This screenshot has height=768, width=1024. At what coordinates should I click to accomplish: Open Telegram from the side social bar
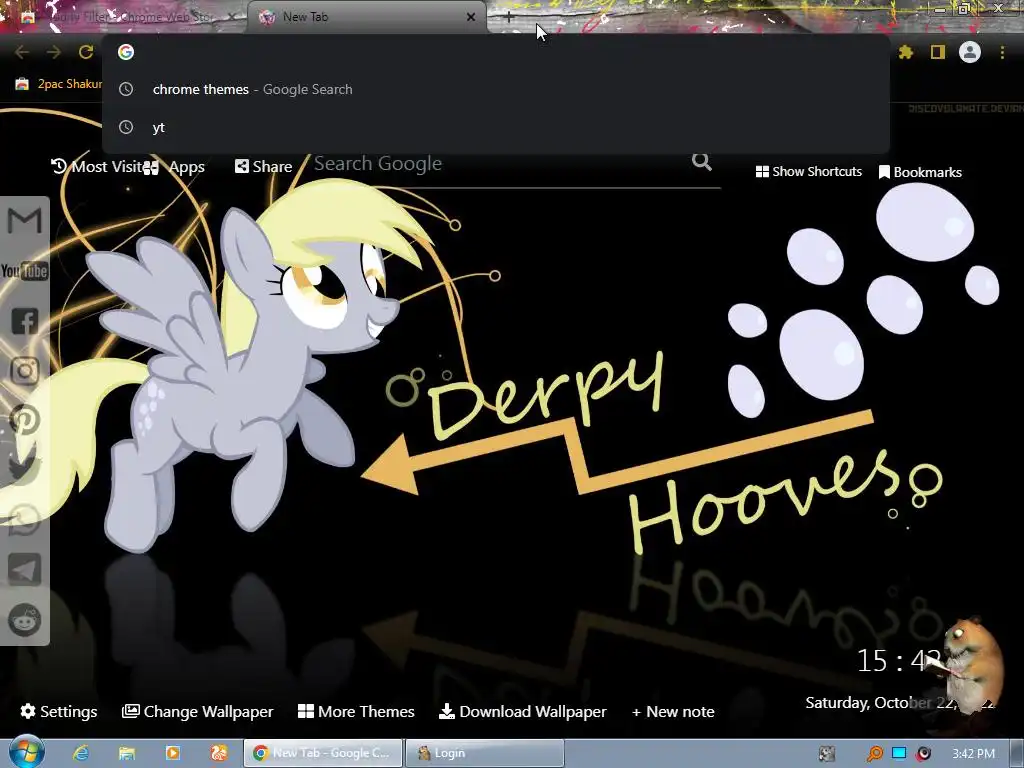(25, 569)
